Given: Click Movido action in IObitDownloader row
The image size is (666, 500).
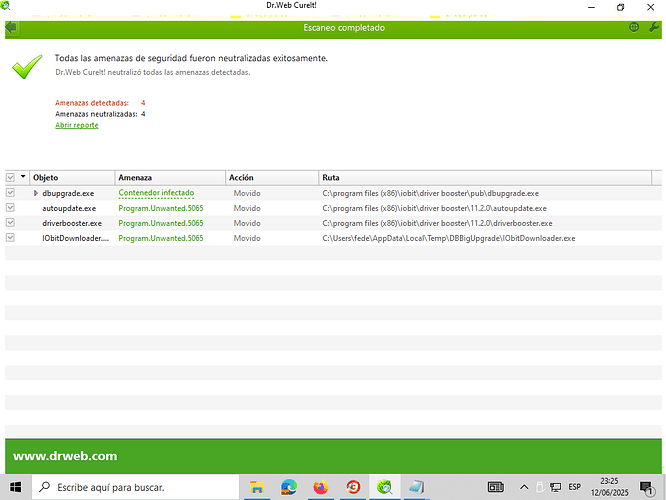Looking at the screenshot, I should click(247, 238).
